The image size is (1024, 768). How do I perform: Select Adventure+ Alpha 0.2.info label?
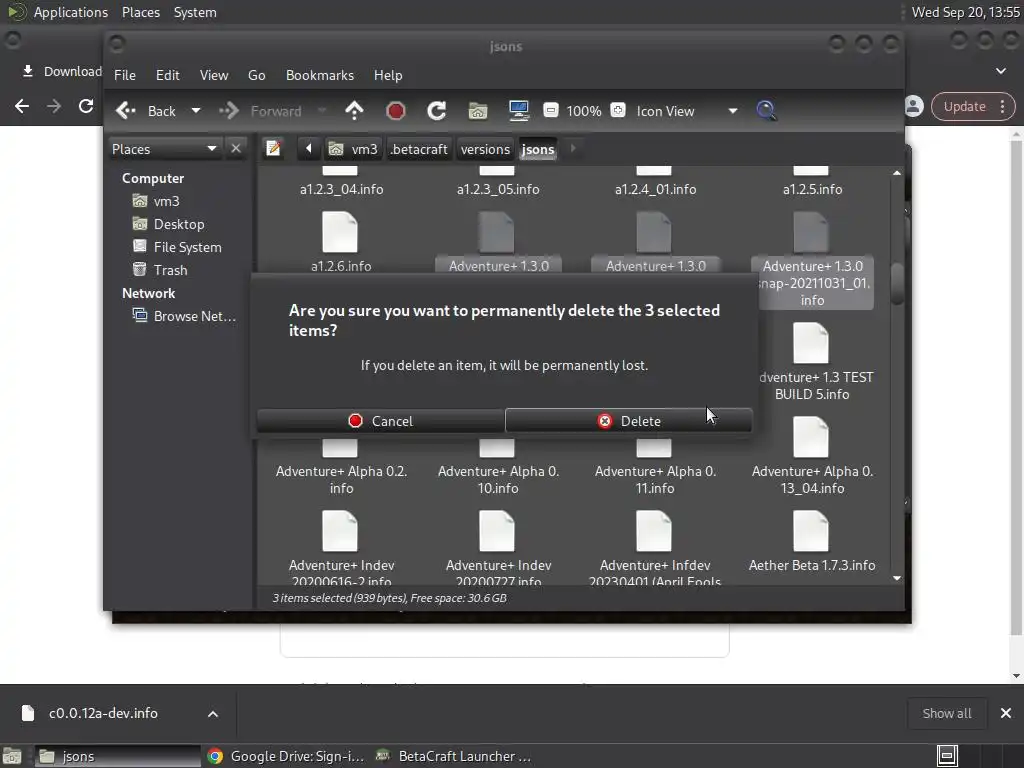(x=342, y=479)
